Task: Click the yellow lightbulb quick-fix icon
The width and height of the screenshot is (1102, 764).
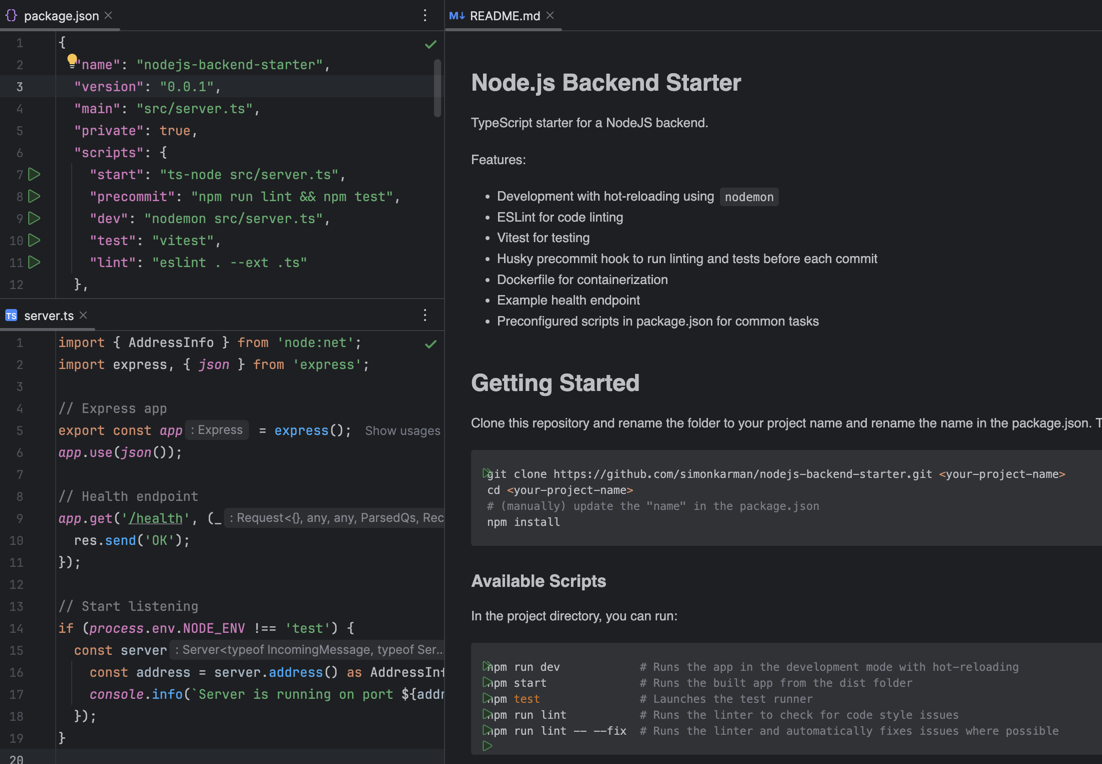Action: (72, 61)
